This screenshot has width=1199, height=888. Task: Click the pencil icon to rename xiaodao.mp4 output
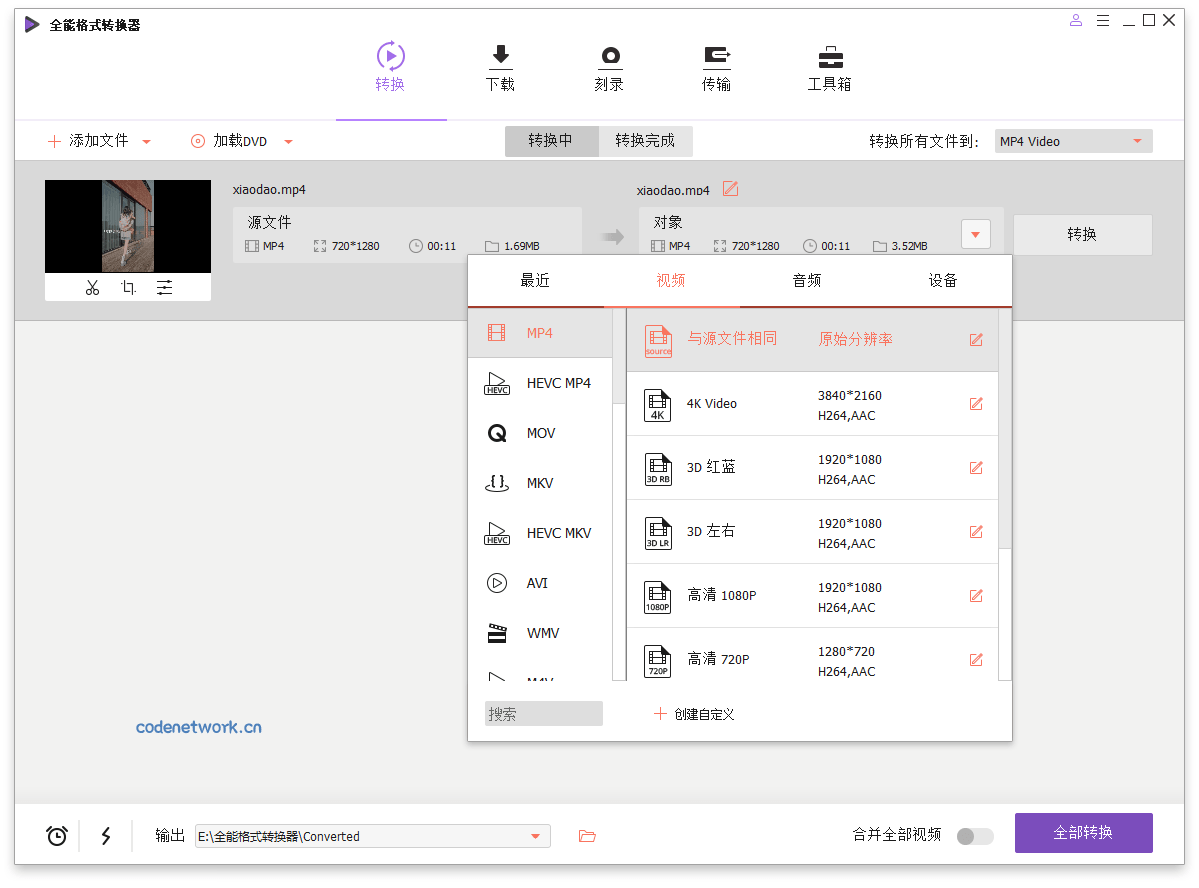729,188
